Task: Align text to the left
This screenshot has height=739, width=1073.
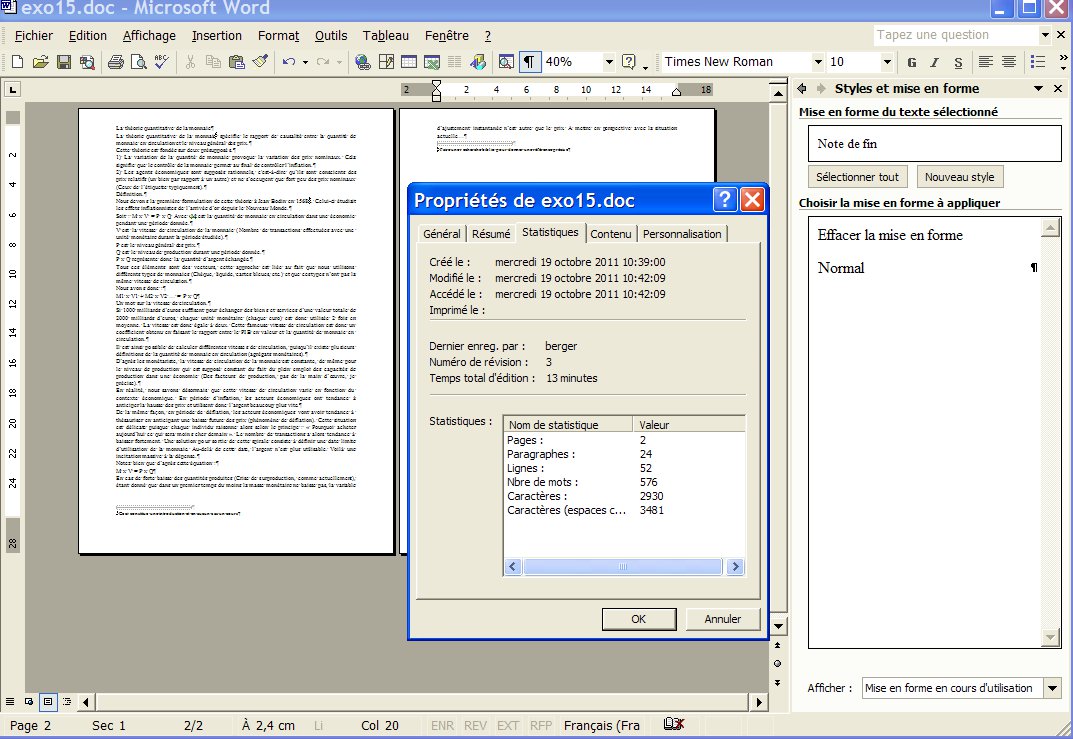Action: pyautogui.click(x=985, y=62)
